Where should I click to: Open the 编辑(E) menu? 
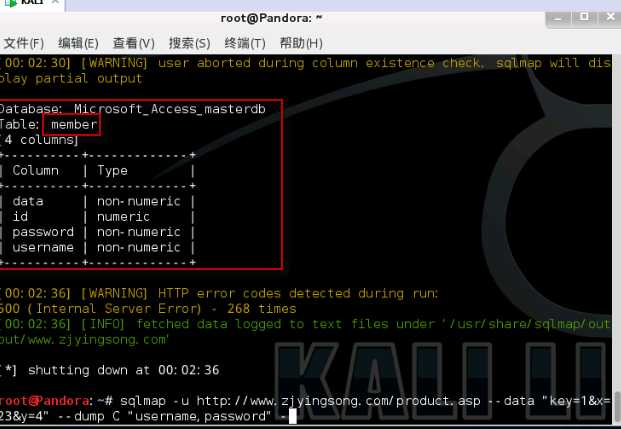[78, 43]
